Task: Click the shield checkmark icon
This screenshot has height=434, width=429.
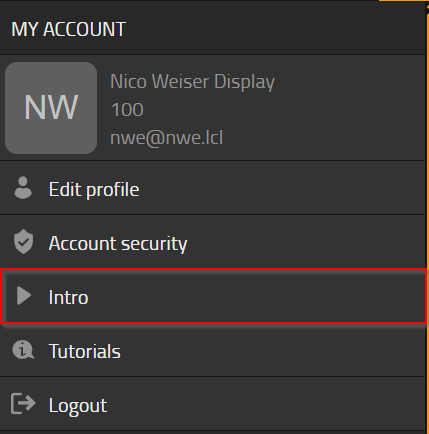Action: tap(23, 242)
